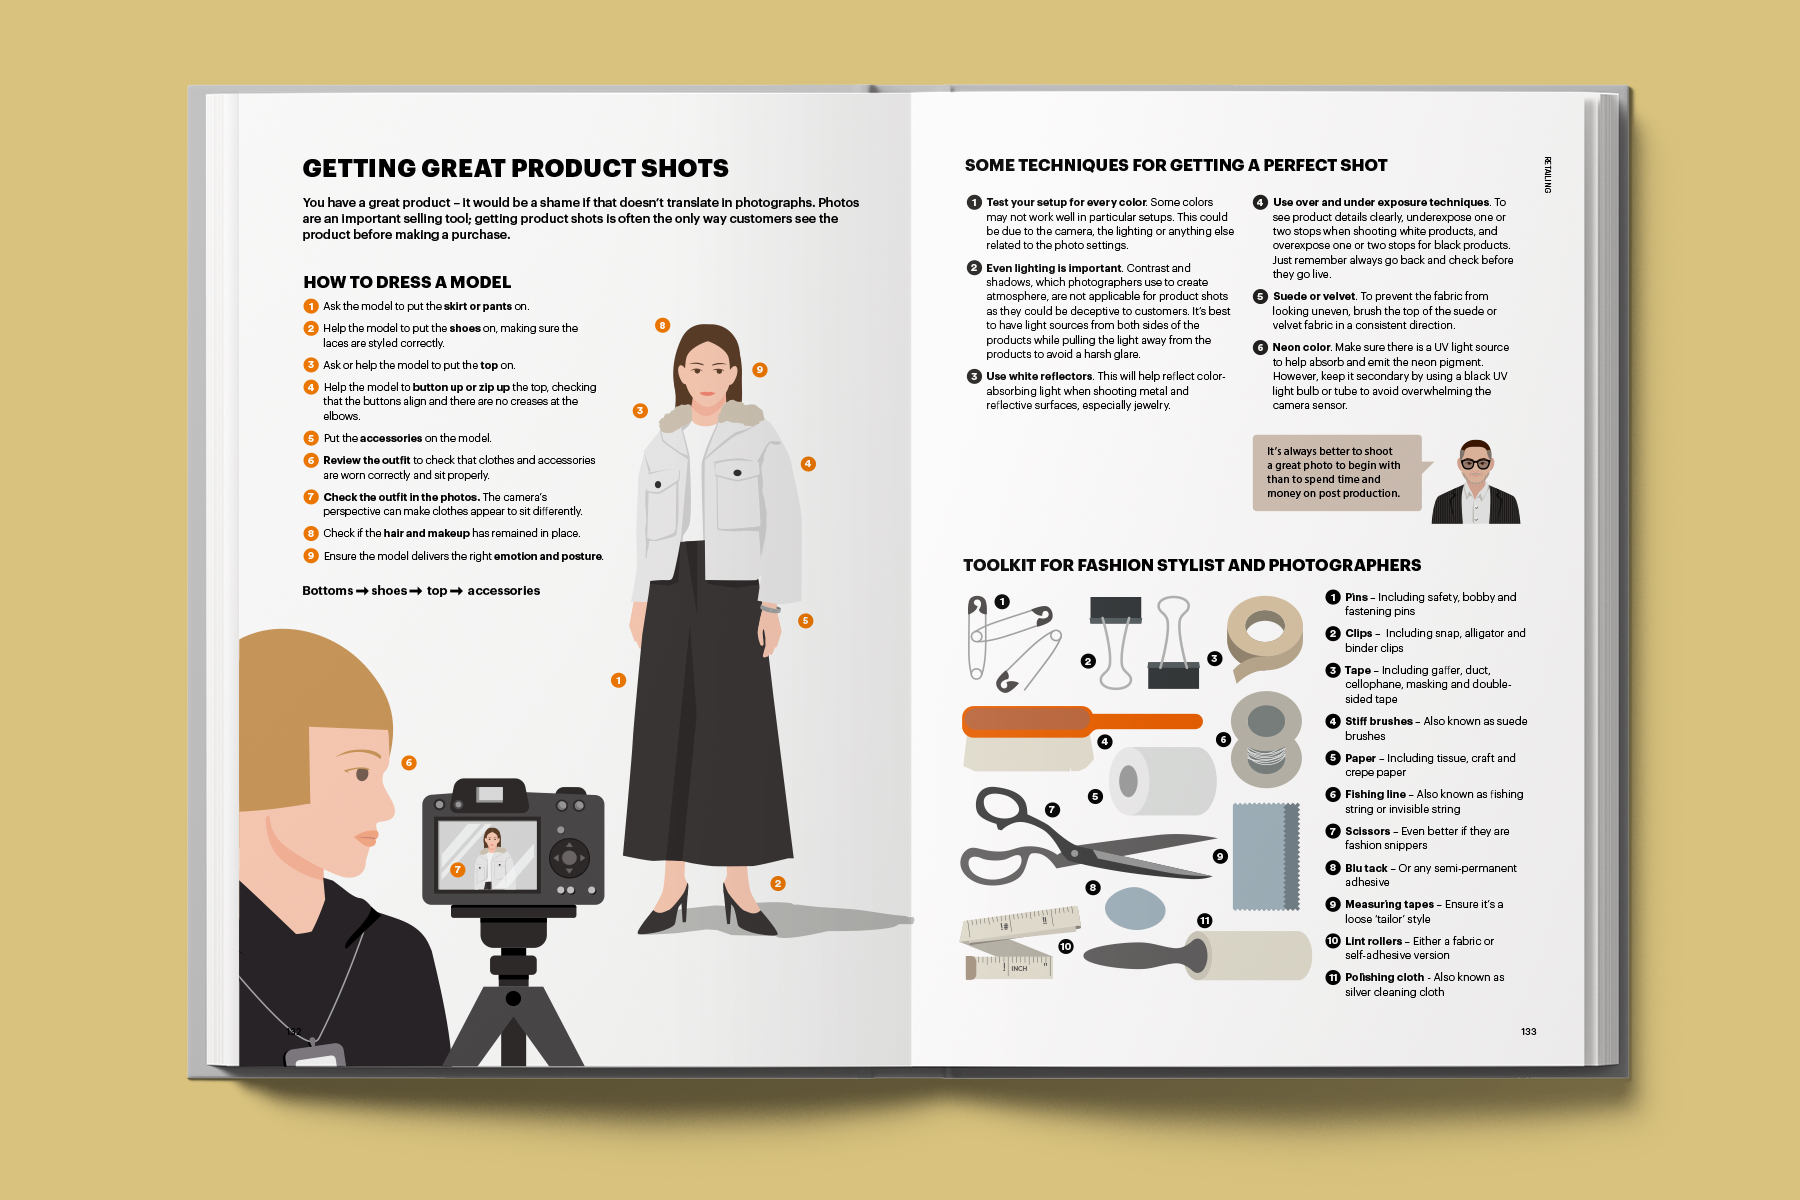This screenshot has width=1800, height=1200.
Task: Select the fishing line spool illustration
Action: tap(1266, 740)
